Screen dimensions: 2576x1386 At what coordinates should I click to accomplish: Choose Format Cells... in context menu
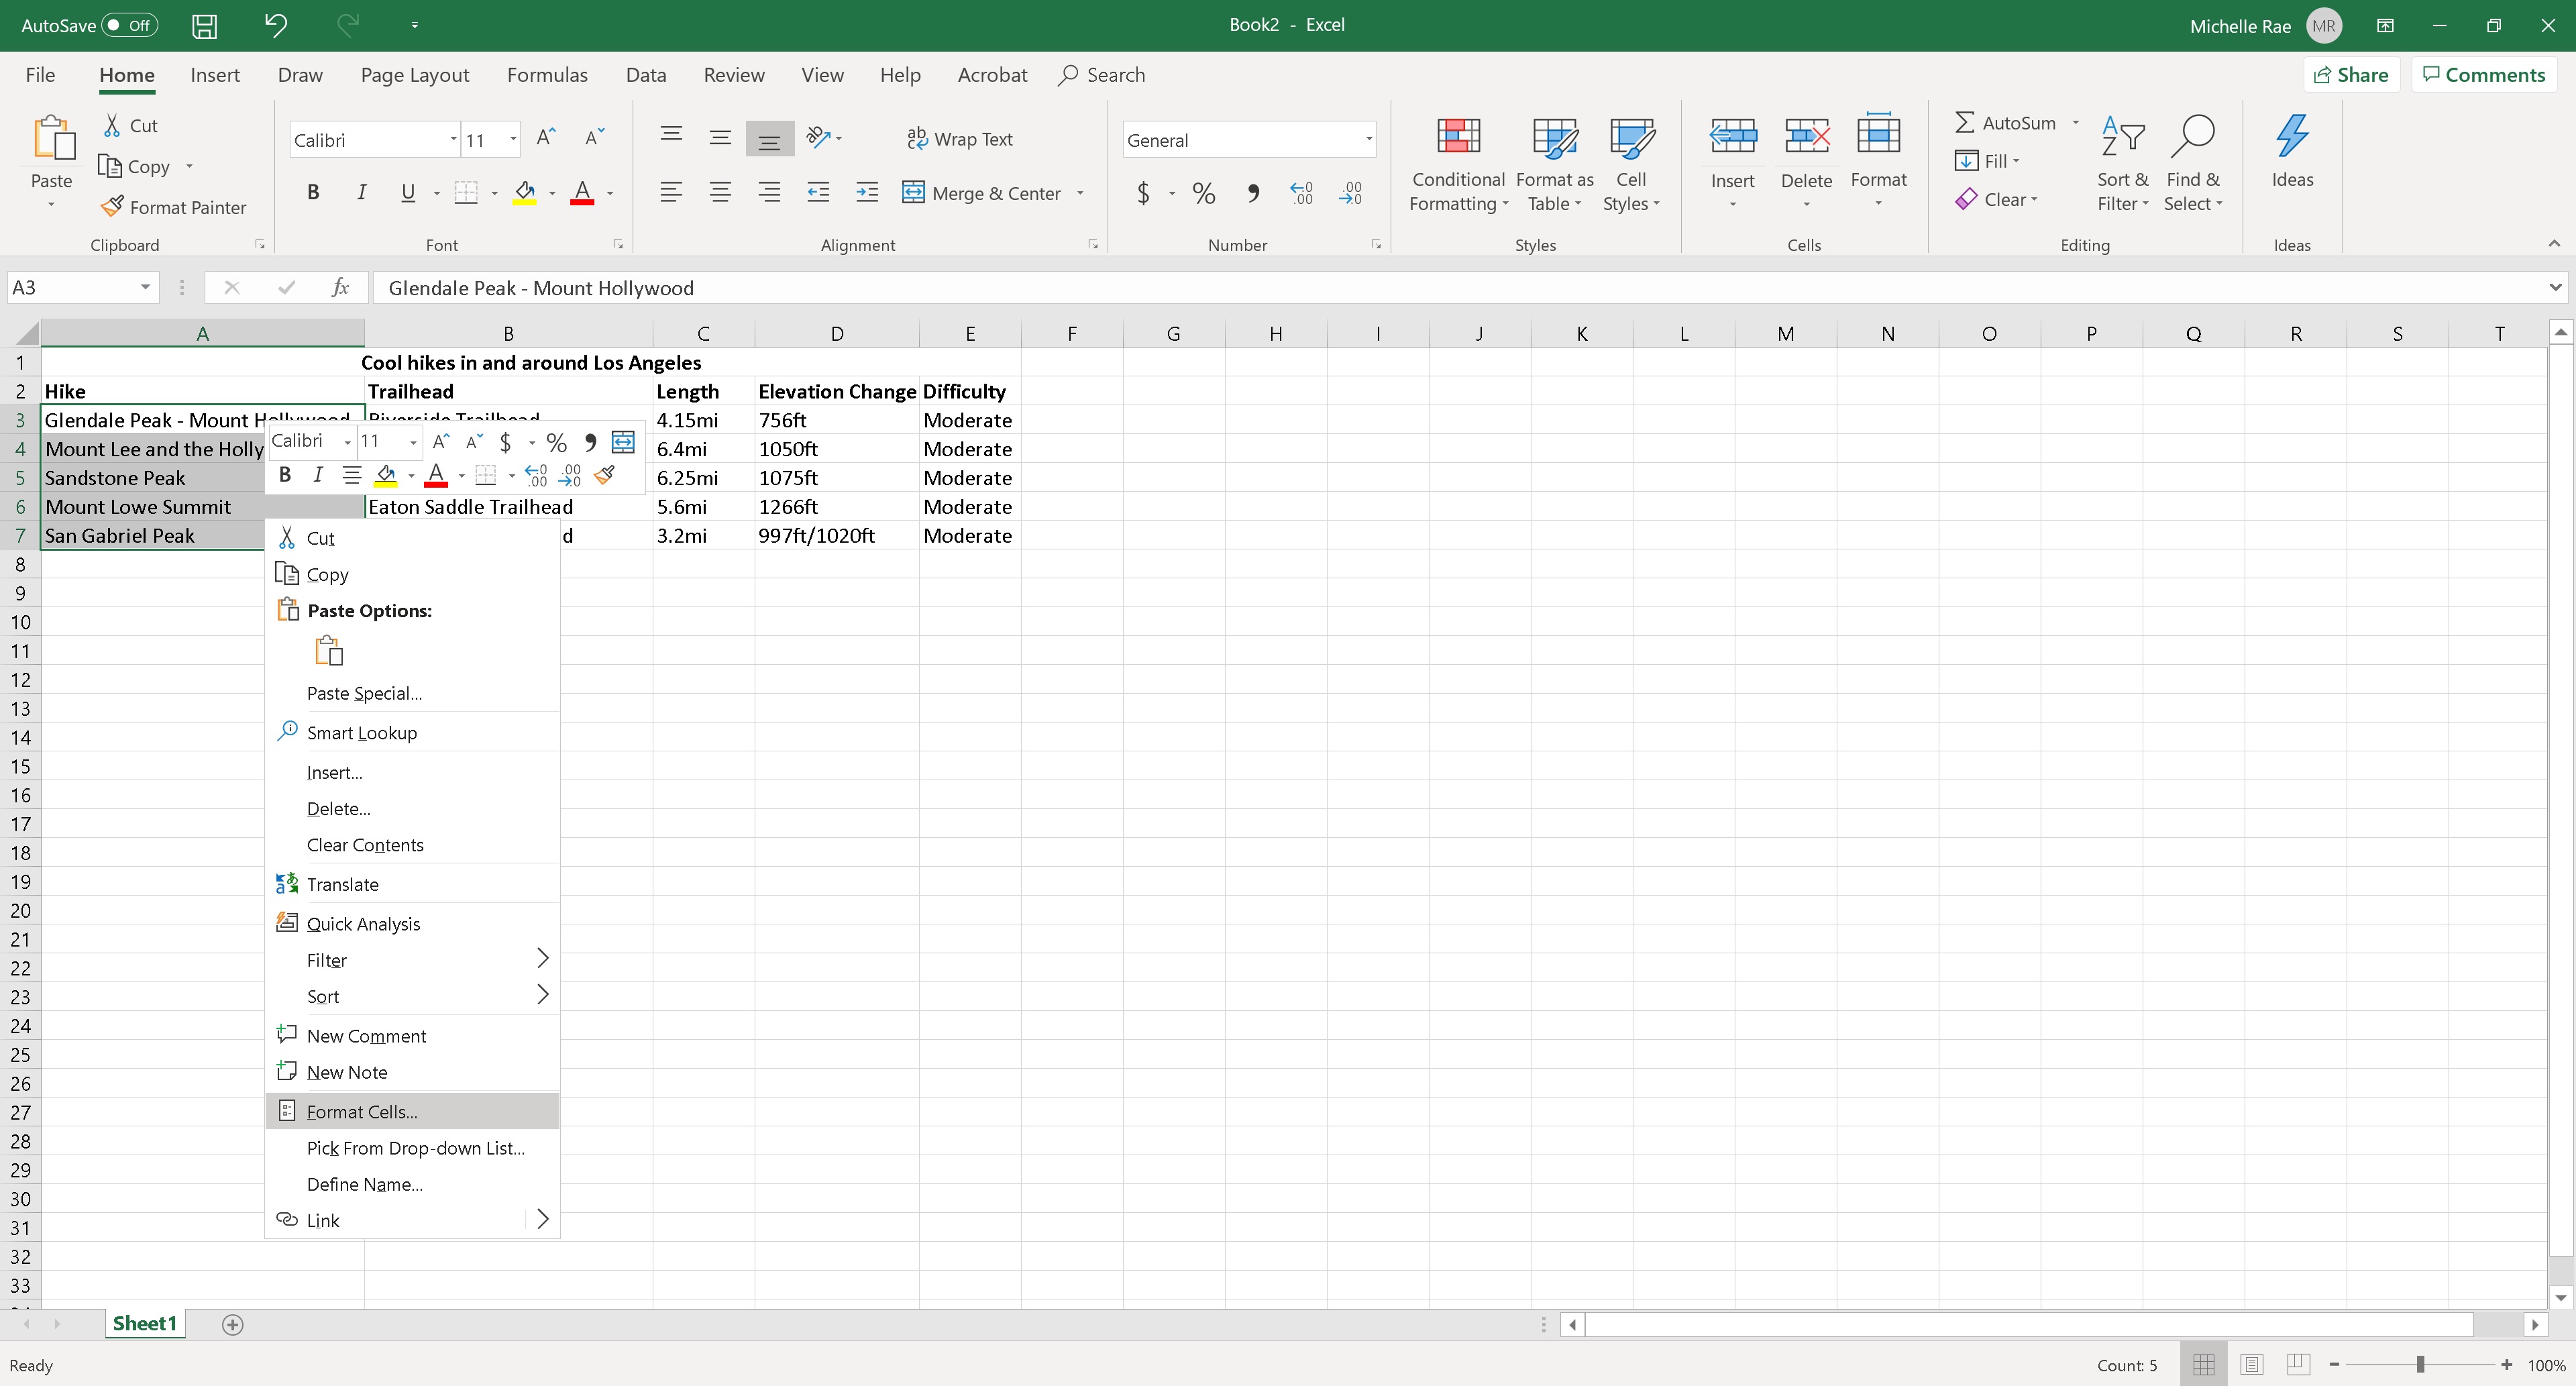[412, 1111]
